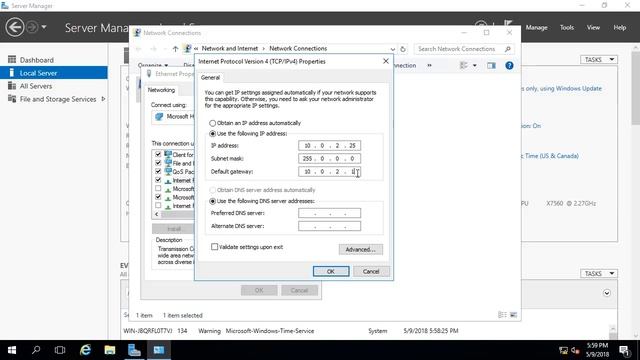Click the IP address field

[x=329, y=146]
